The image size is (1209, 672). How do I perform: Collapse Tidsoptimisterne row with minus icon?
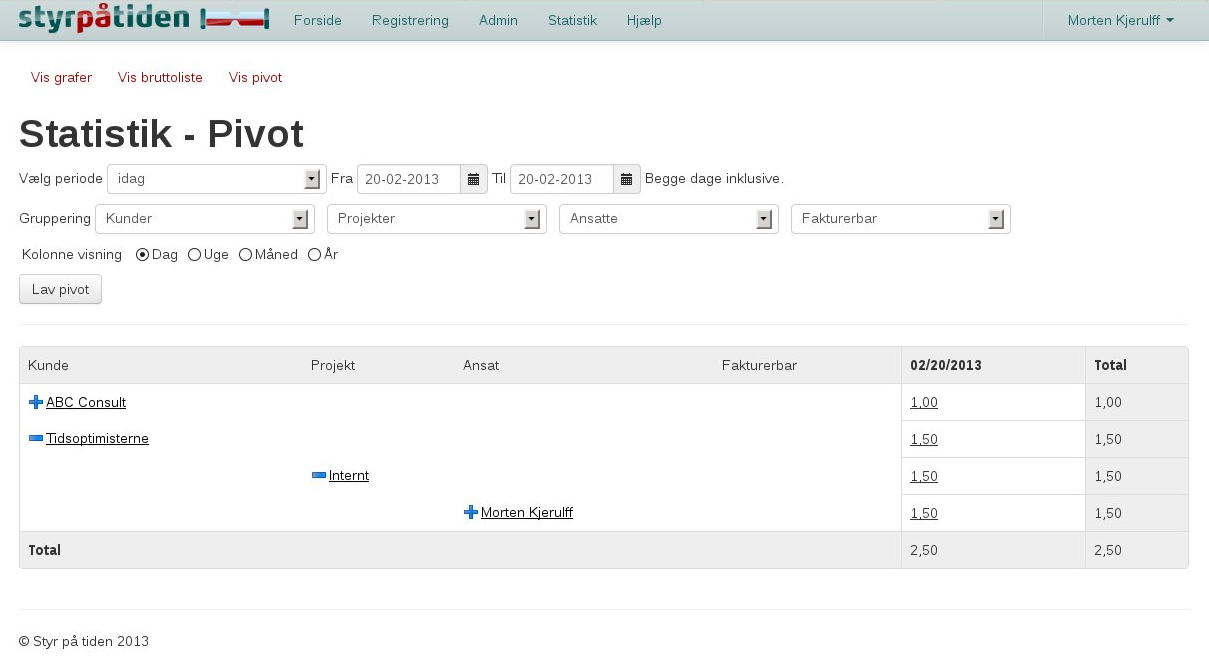36,439
